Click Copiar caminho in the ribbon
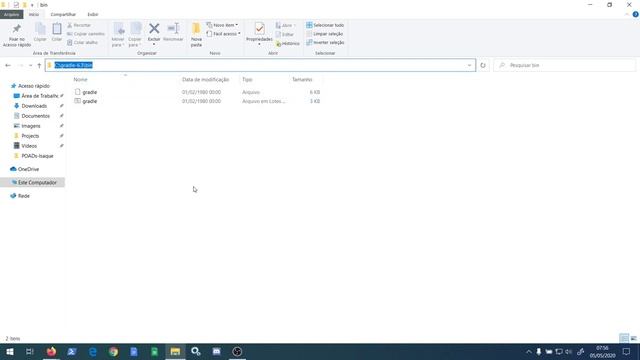This screenshot has height=360, width=640. click(x=86, y=34)
